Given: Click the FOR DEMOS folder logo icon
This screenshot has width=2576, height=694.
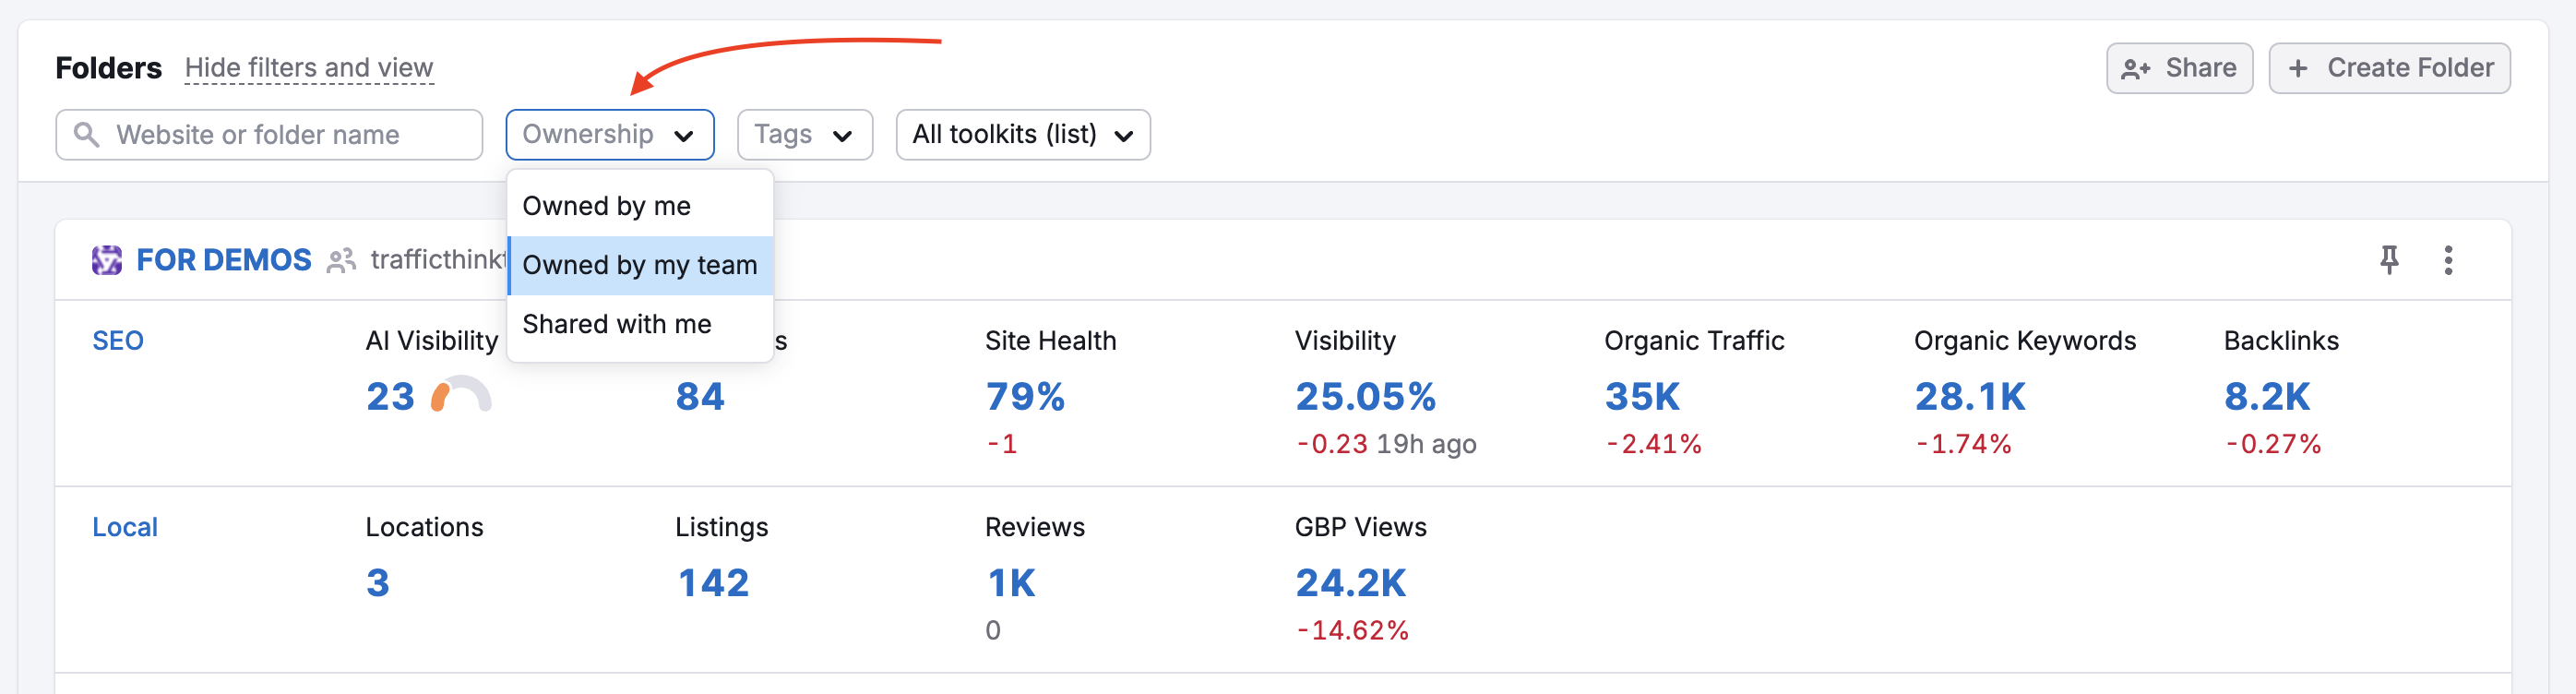Looking at the screenshot, I should pos(107,260).
